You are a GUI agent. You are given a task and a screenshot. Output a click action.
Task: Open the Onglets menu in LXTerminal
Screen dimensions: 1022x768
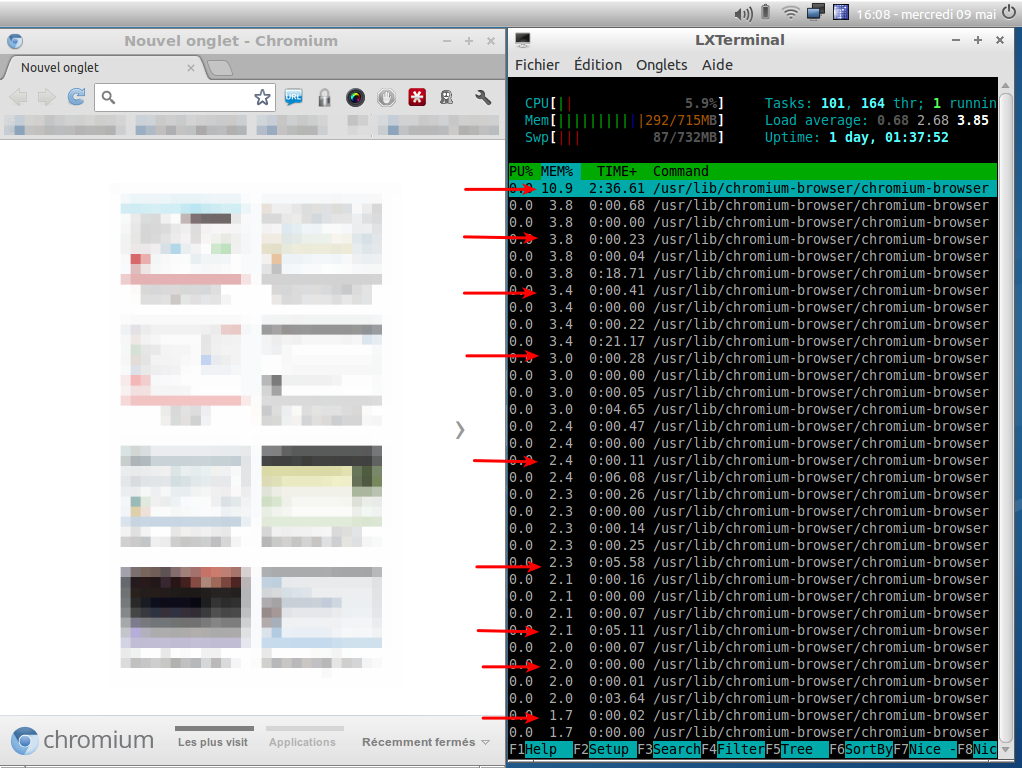[662, 65]
